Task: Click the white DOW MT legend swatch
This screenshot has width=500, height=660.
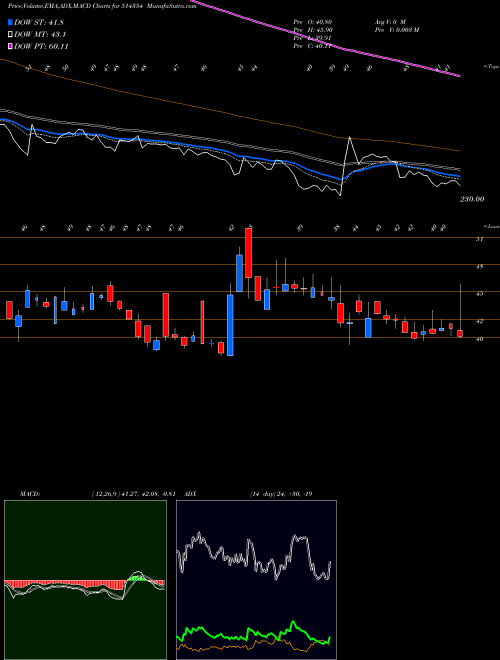Action: point(11,35)
